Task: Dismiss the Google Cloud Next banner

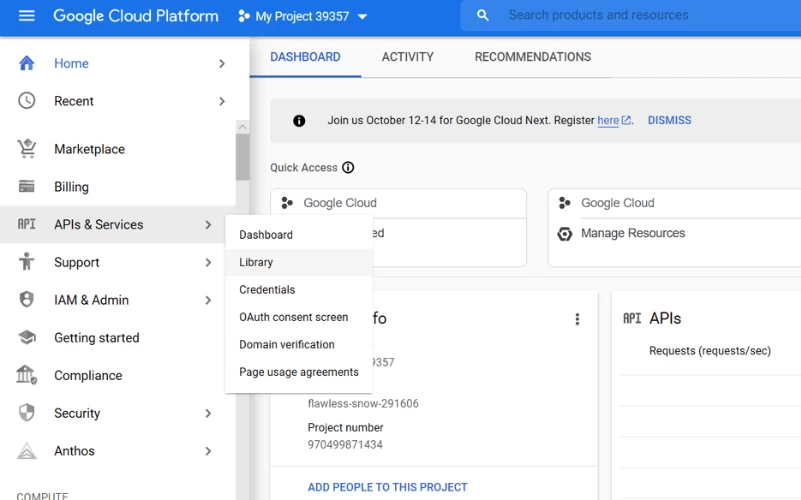Action: pyautogui.click(x=669, y=120)
